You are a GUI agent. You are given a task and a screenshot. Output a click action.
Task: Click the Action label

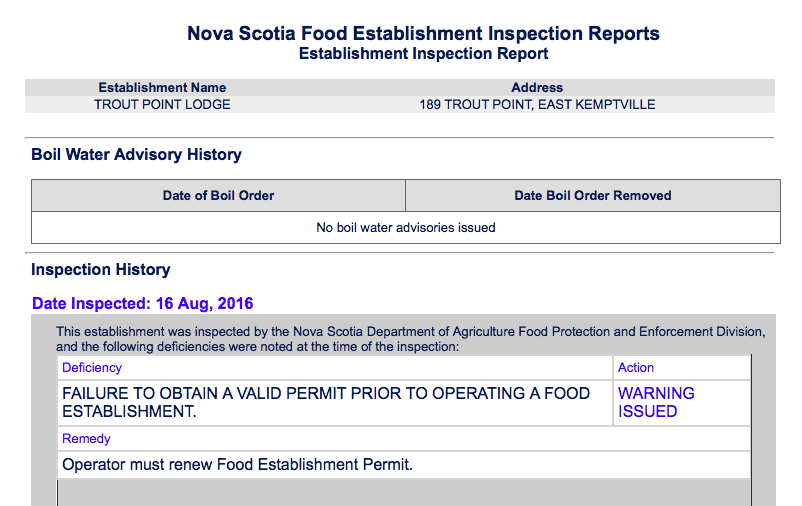(636, 368)
